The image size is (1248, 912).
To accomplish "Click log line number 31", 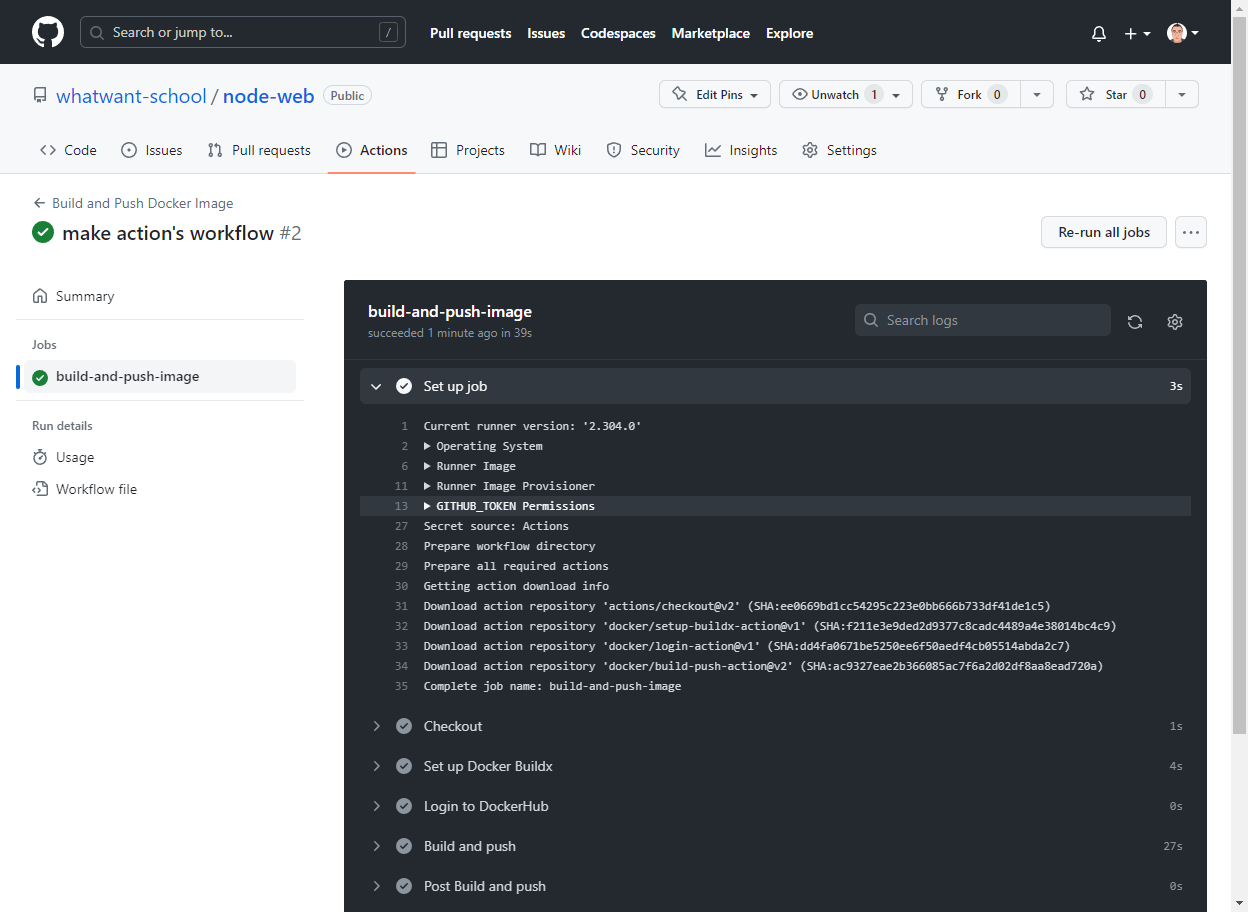I will pos(402,606).
